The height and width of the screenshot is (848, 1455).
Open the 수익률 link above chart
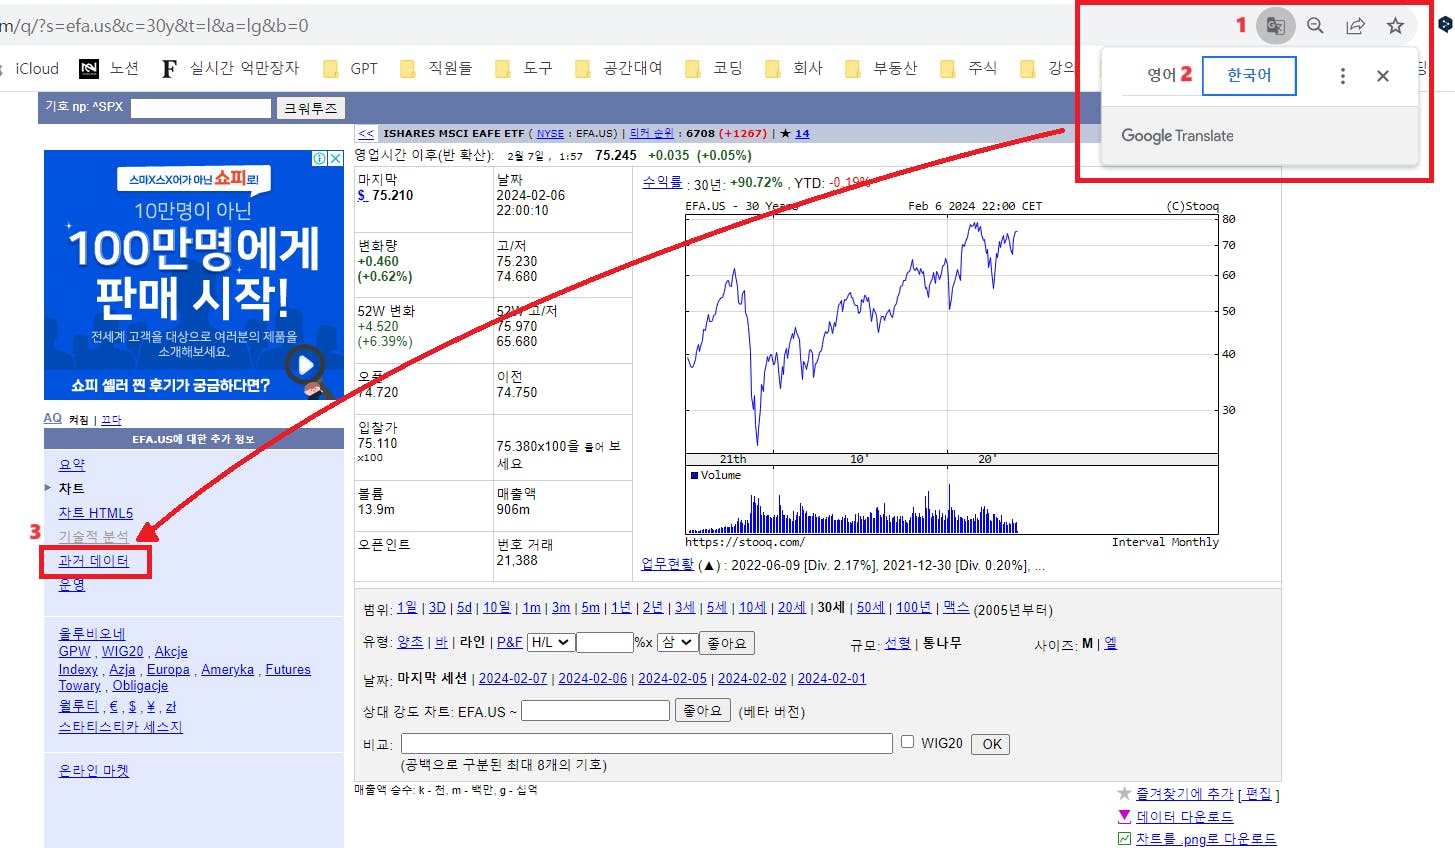[x=662, y=182]
